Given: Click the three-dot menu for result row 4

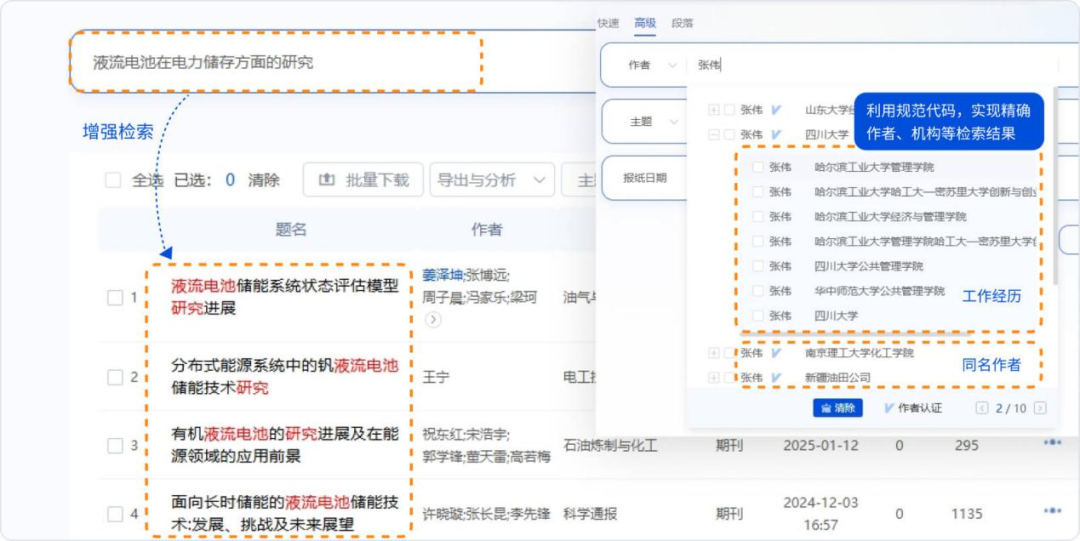Looking at the screenshot, I should 1052,511.
